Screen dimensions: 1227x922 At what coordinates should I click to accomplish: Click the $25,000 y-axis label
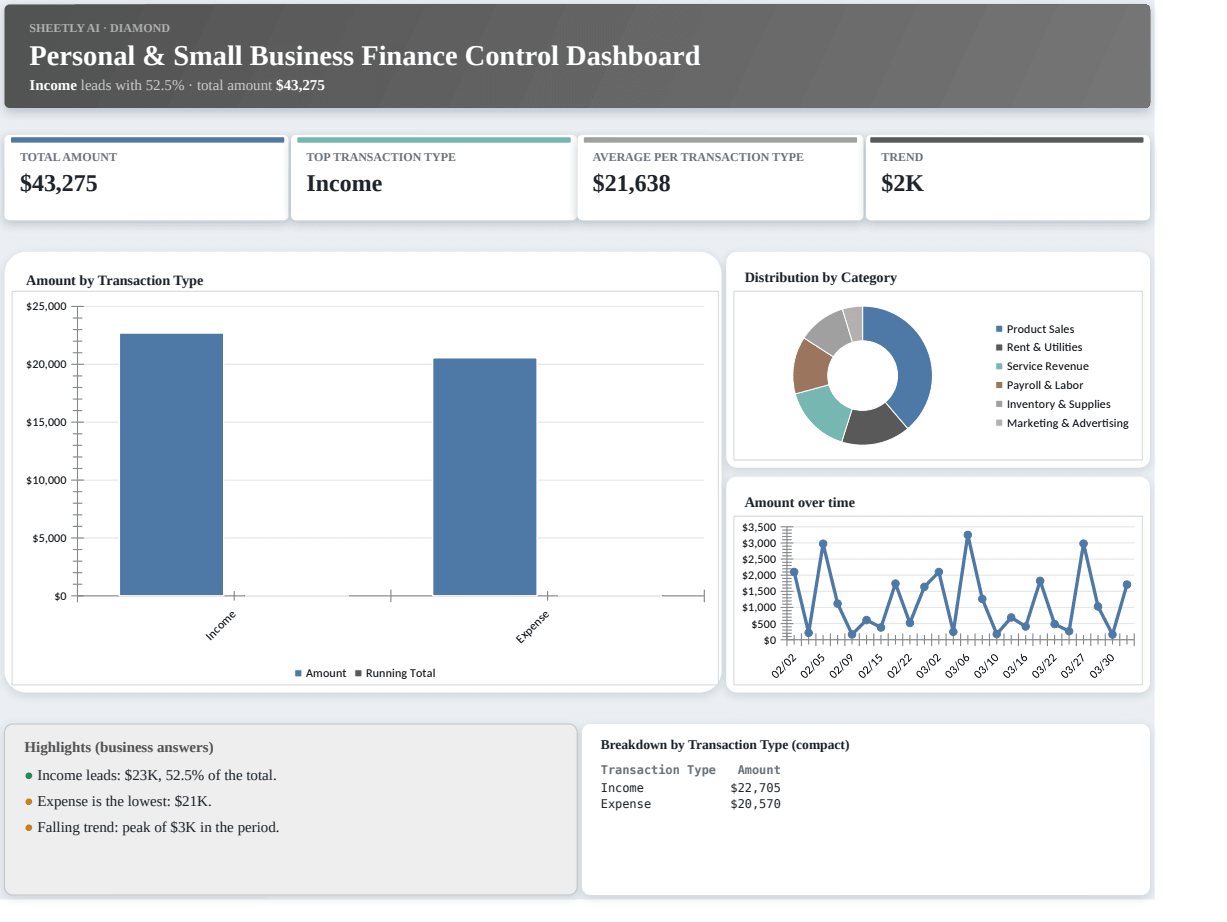[46, 306]
